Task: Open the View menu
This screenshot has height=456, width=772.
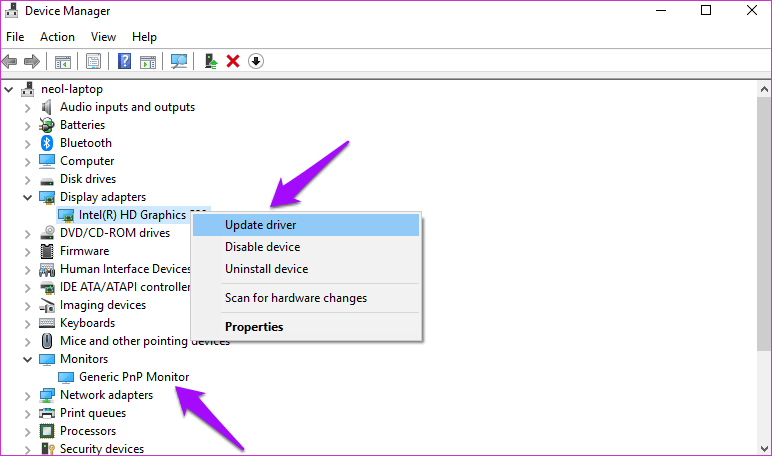Action: point(103,37)
